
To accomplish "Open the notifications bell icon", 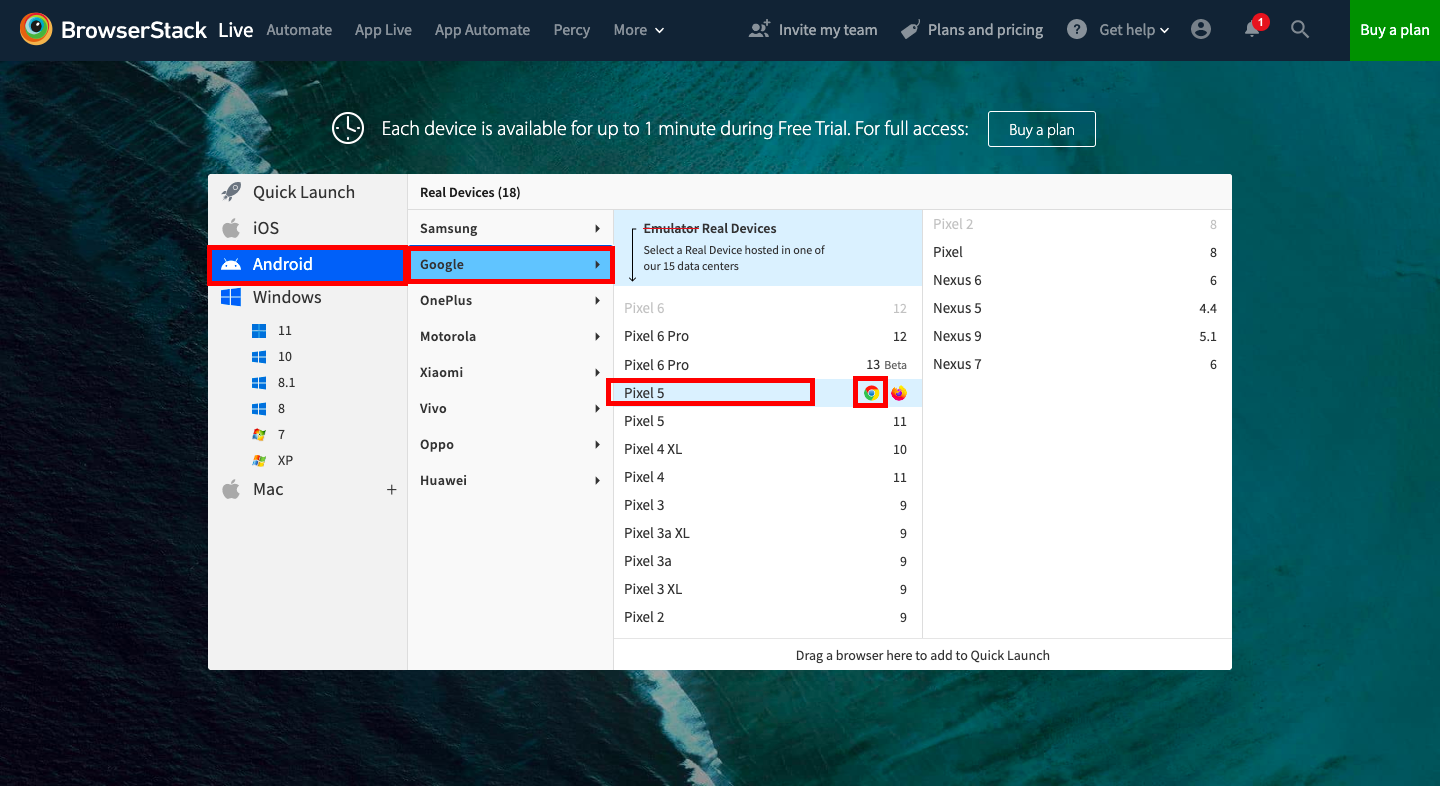I will point(1252,30).
